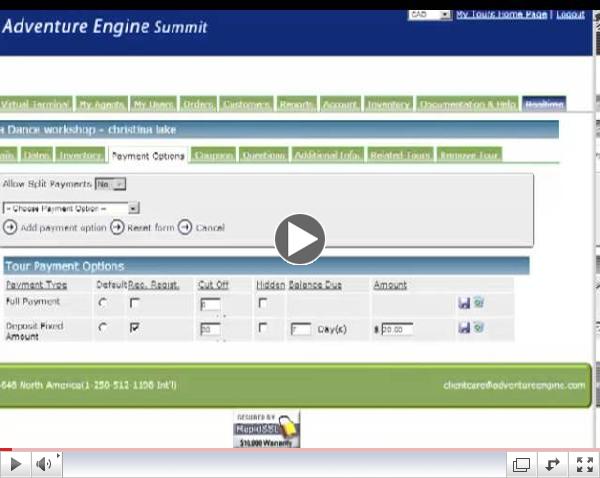Screen dimensions: 600x478
Task: Open the Customers tab
Action: (x=246, y=104)
